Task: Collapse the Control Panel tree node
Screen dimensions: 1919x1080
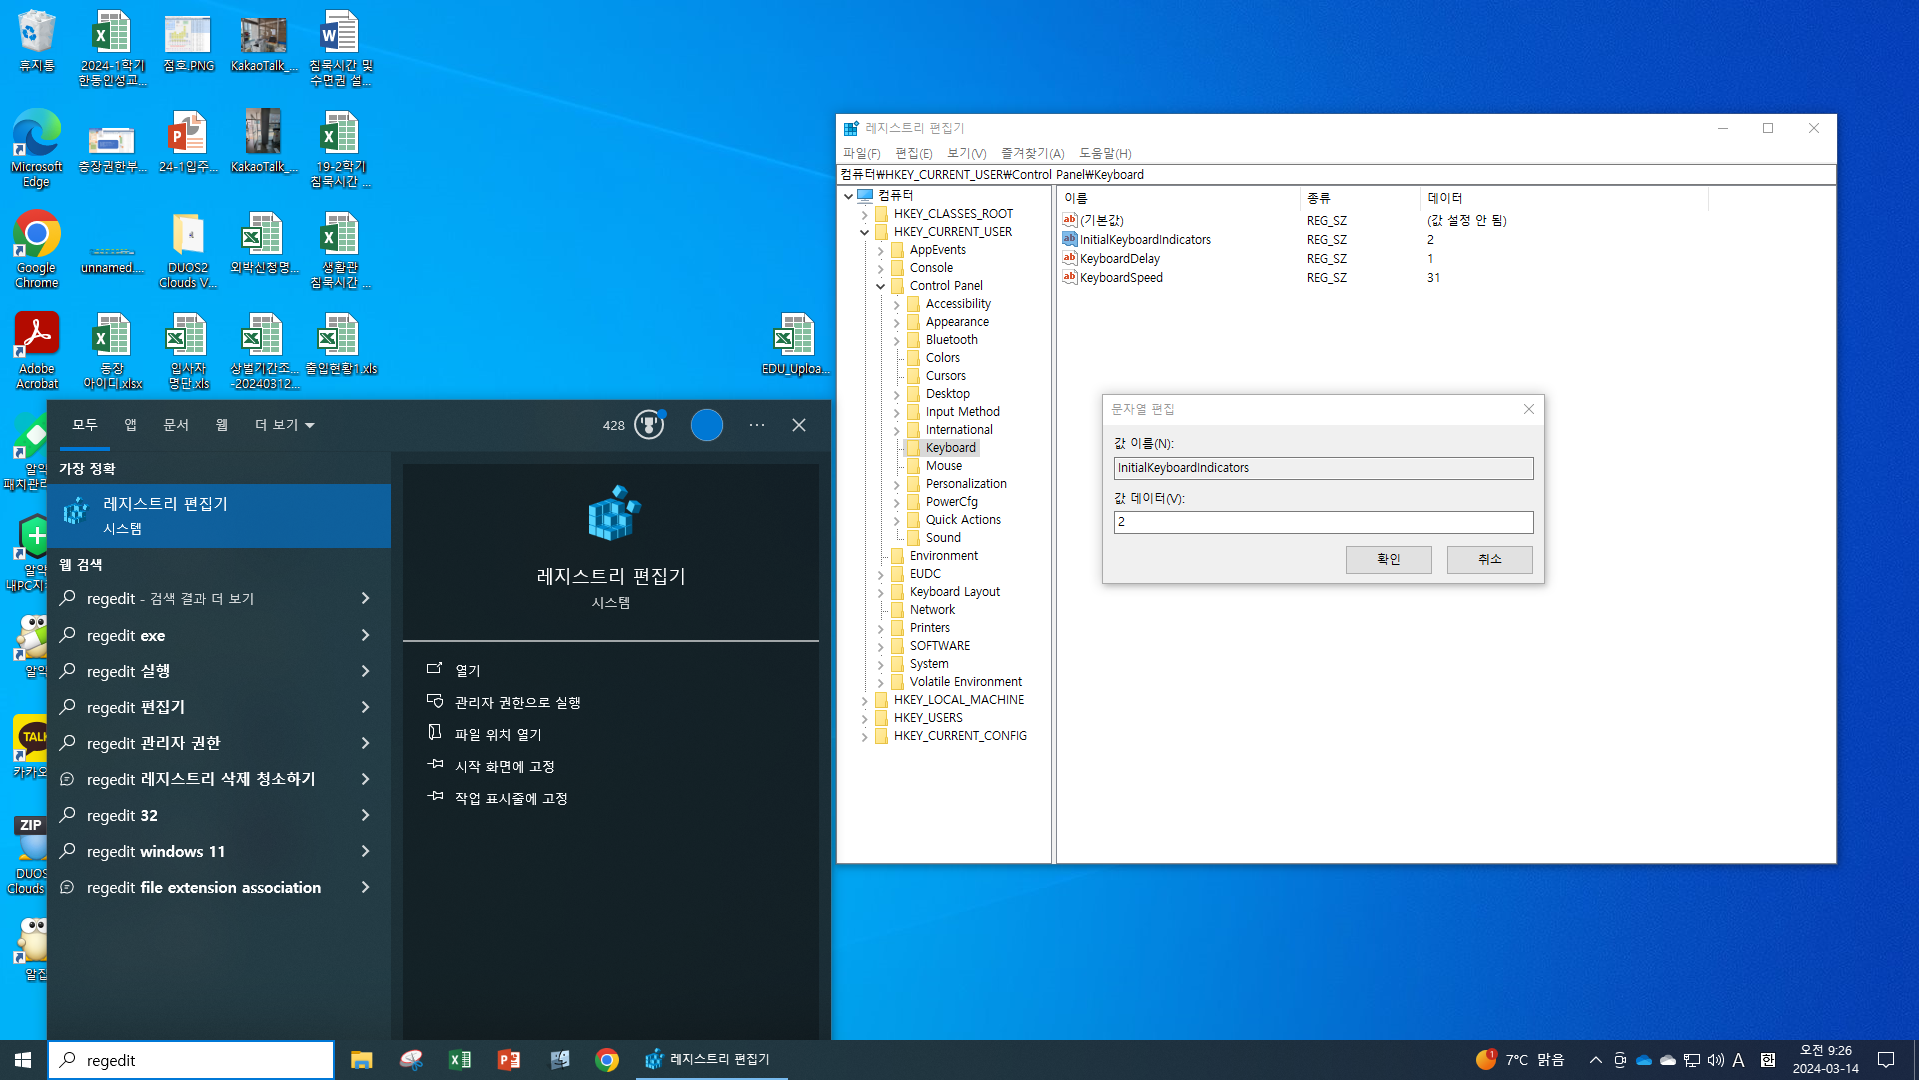Action: [x=881, y=286]
